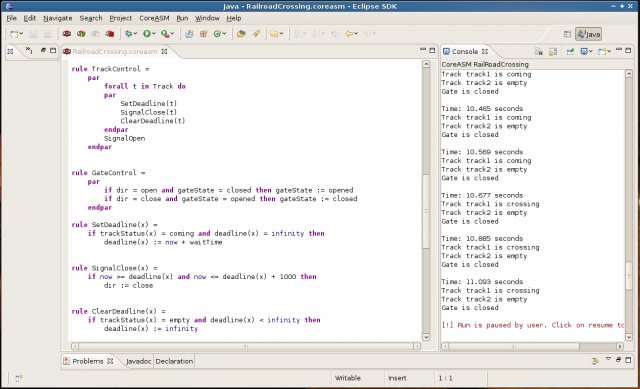The width and height of the screenshot is (640, 389).
Task: Click the Display Selected Console icon
Action: pyautogui.click(x=584, y=51)
